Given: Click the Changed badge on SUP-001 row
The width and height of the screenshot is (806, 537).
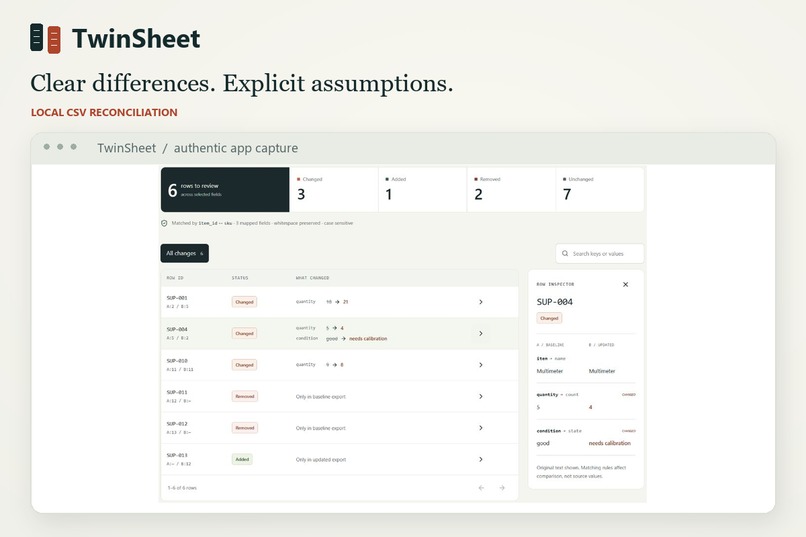Looking at the screenshot, I should [244, 302].
